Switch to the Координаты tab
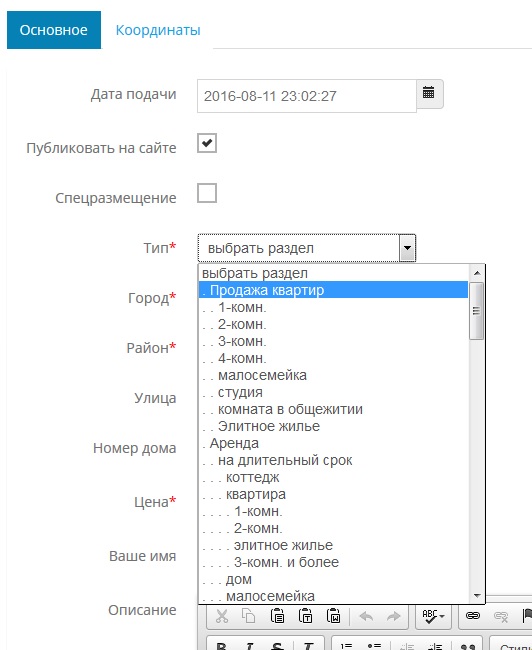The image size is (532, 650). pos(158,30)
